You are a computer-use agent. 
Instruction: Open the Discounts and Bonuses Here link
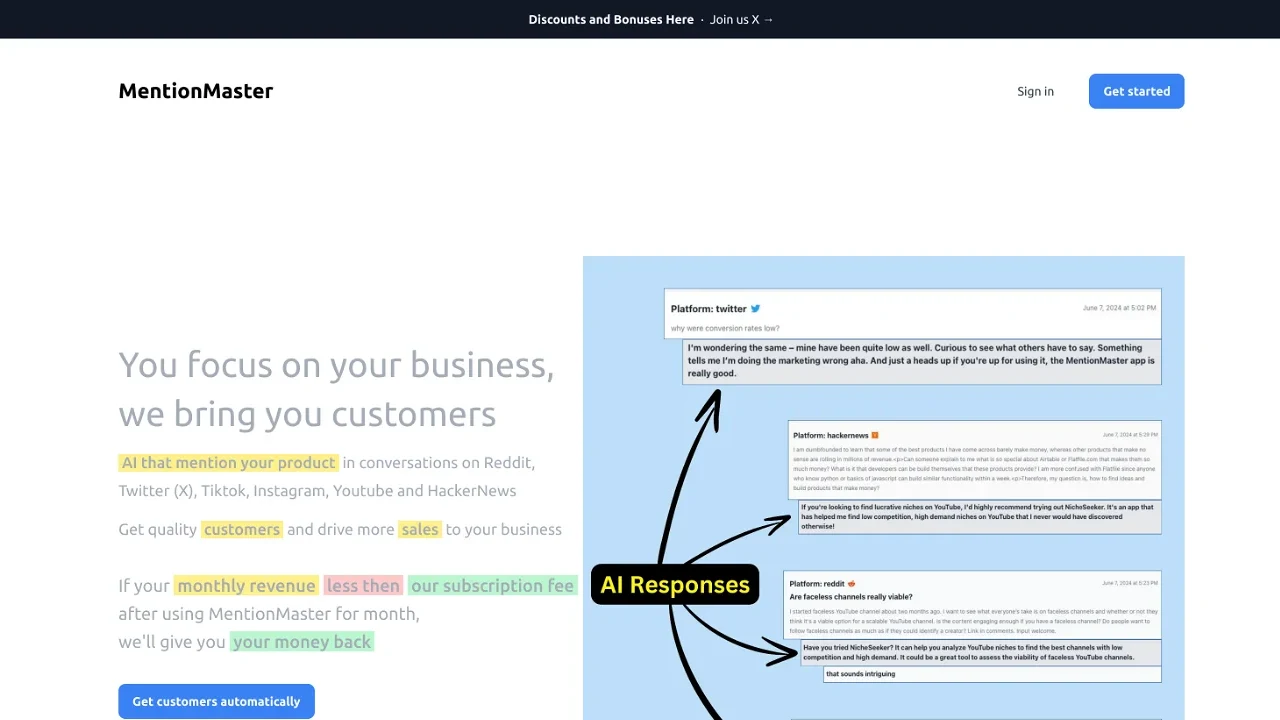(611, 19)
